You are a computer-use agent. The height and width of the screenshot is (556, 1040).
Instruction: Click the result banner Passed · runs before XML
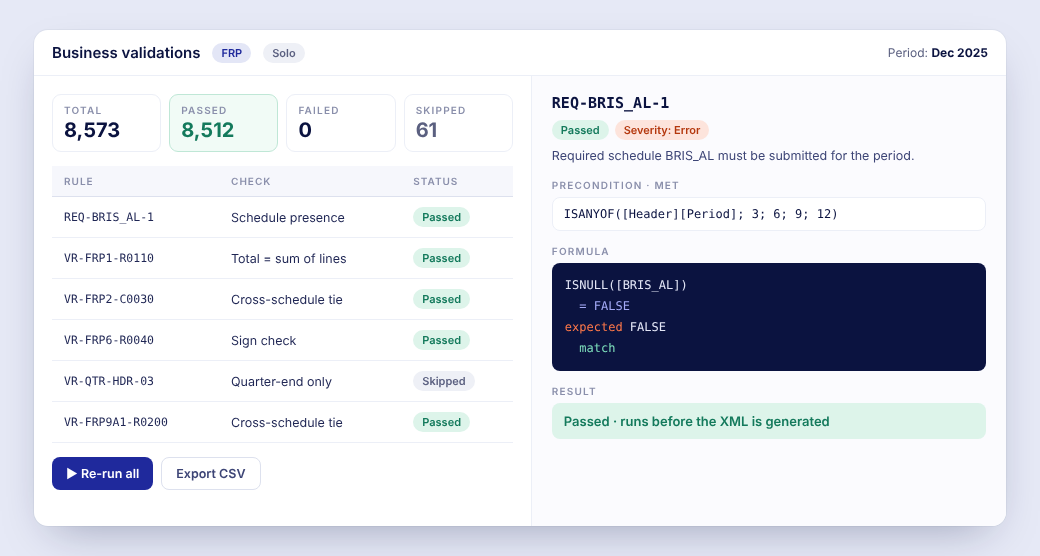point(769,421)
